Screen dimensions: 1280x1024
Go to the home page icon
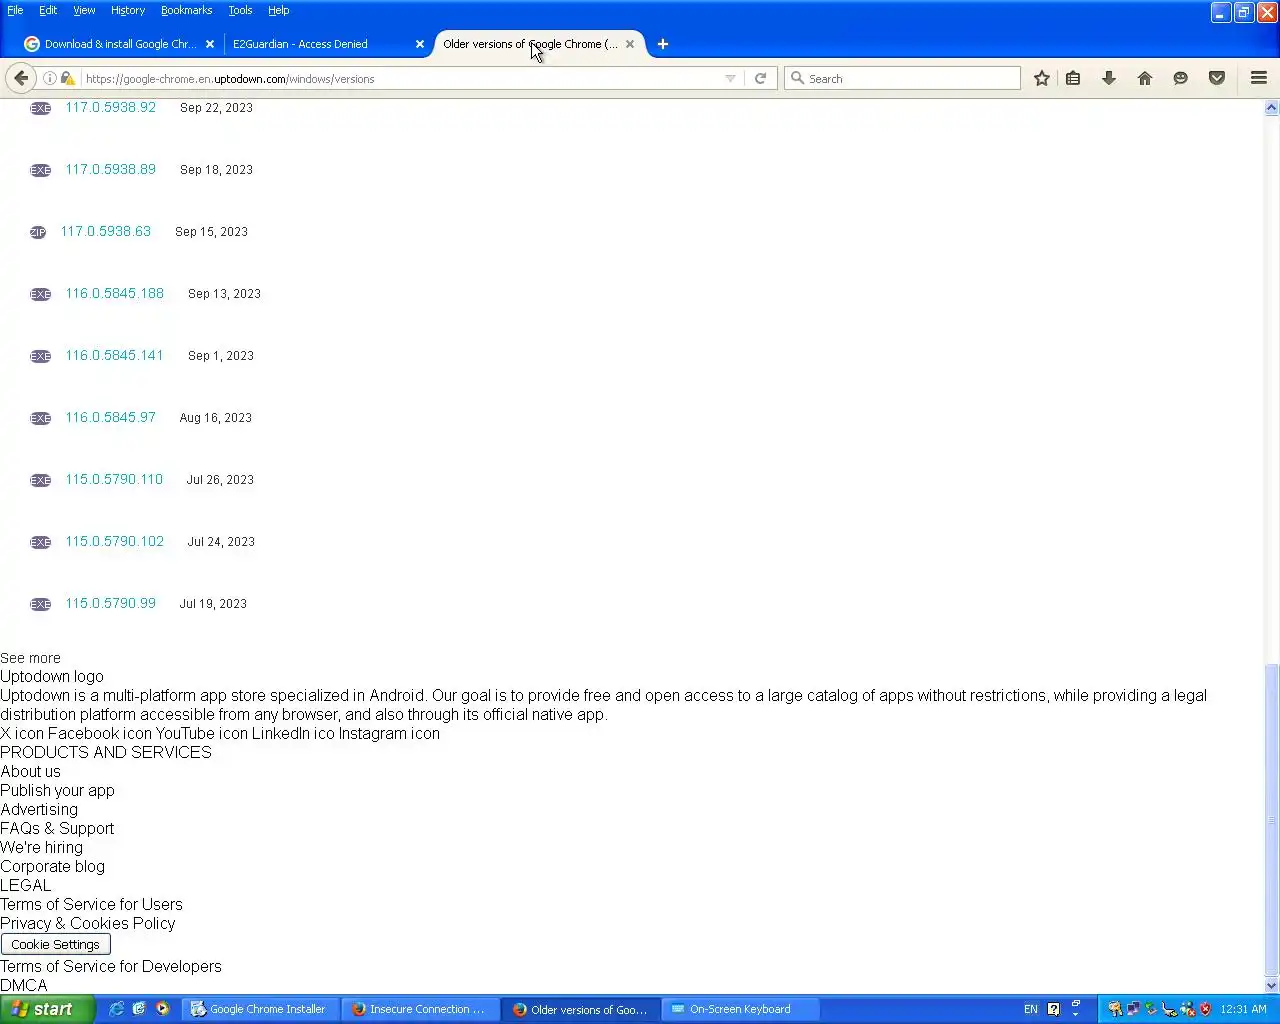[1145, 78]
